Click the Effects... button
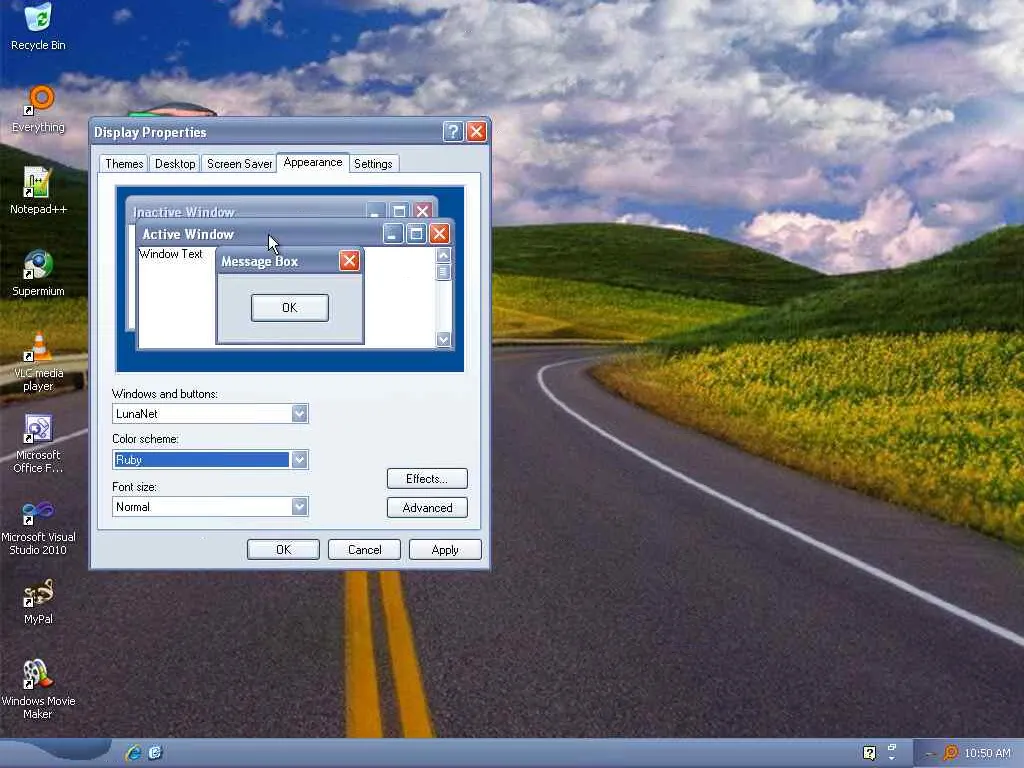This screenshot has height=768, width=1024. (x=427, y=479)
